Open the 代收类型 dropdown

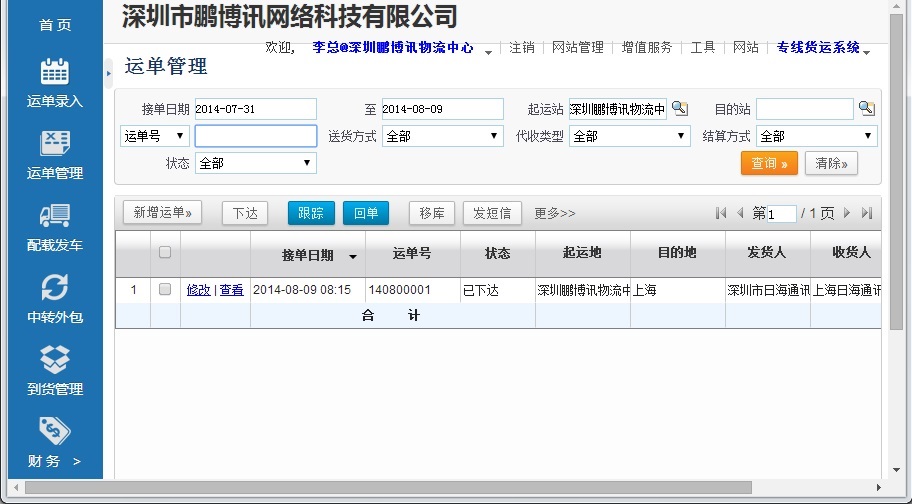click(630, 136)
